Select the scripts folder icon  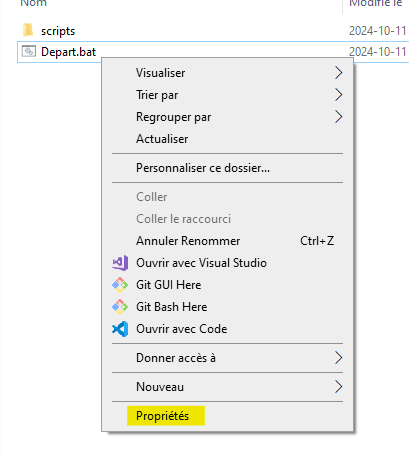click(28, 30)
